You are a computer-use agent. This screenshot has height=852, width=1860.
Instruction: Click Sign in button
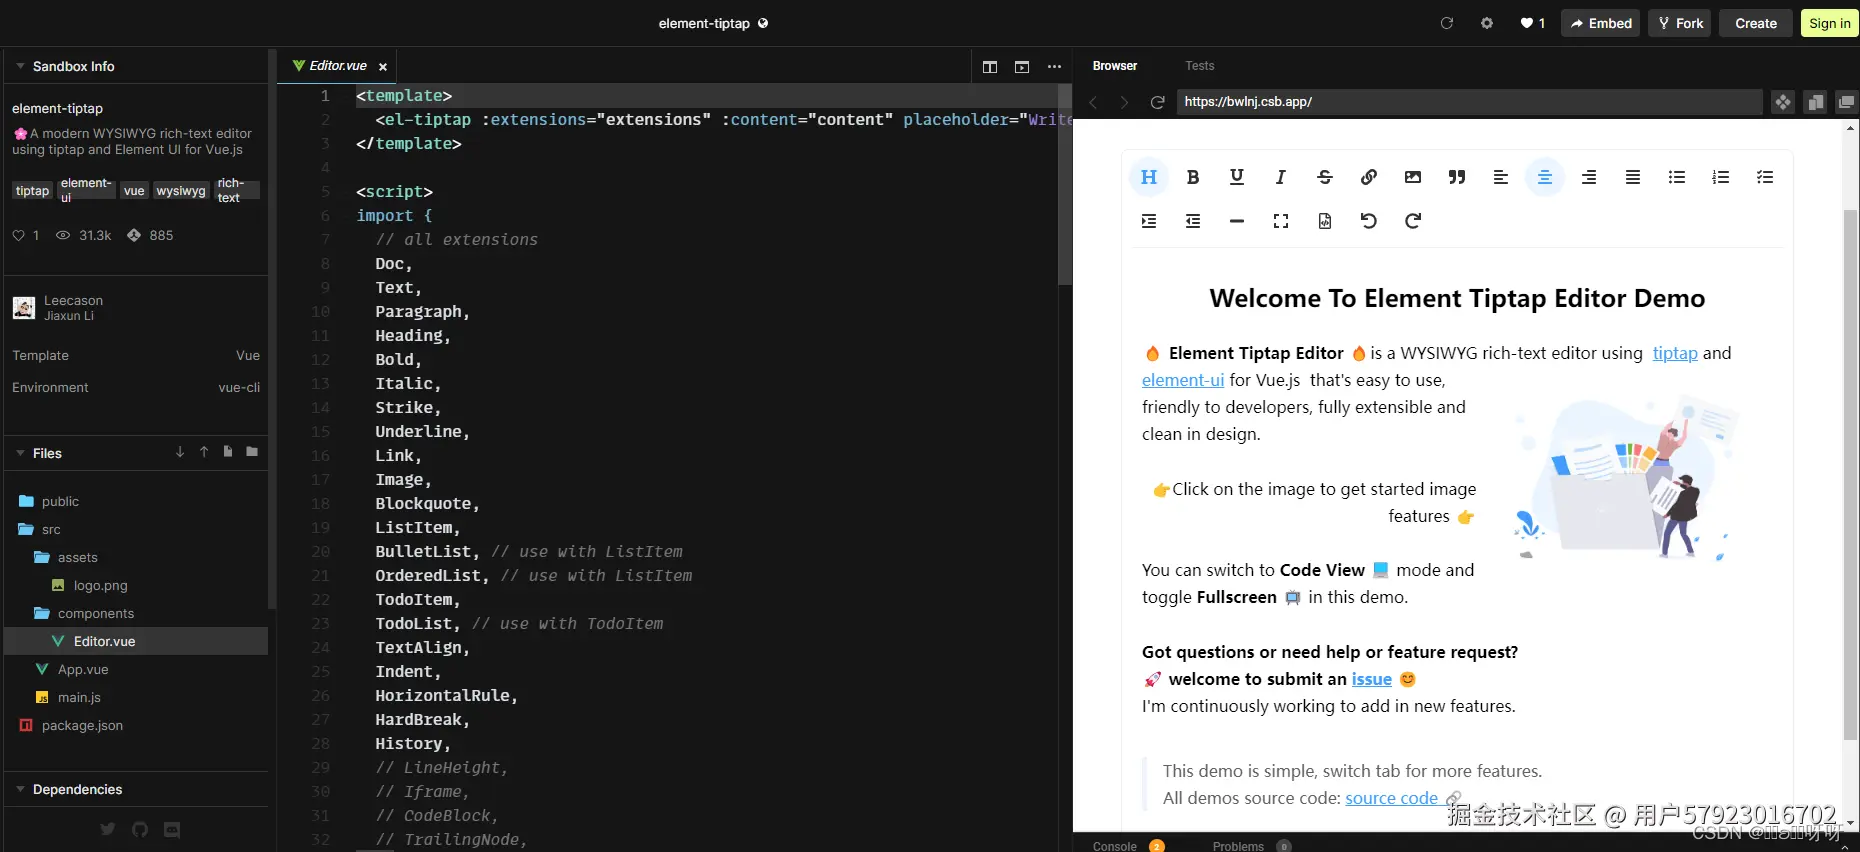pos(1829,23)
